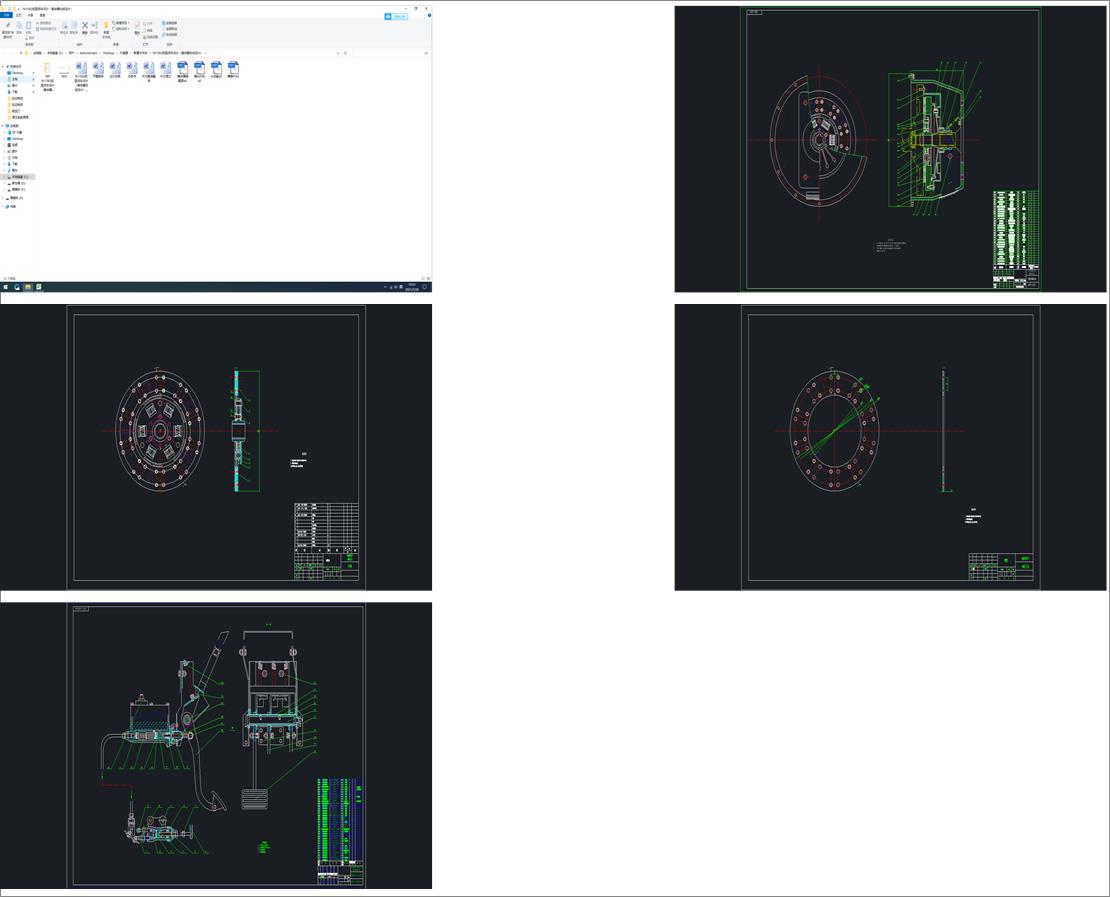Select Desktop under Quick access

pos(18,72)
